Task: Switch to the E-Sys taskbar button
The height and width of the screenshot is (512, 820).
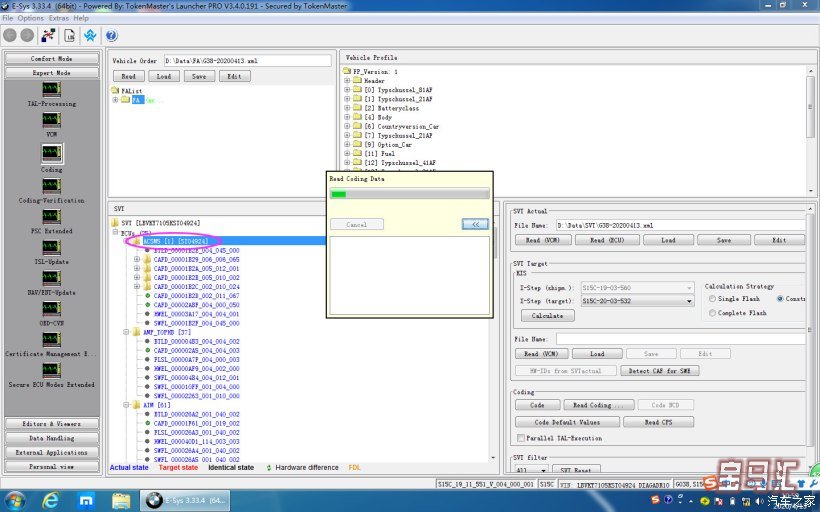Action: (x=187, y=501)
